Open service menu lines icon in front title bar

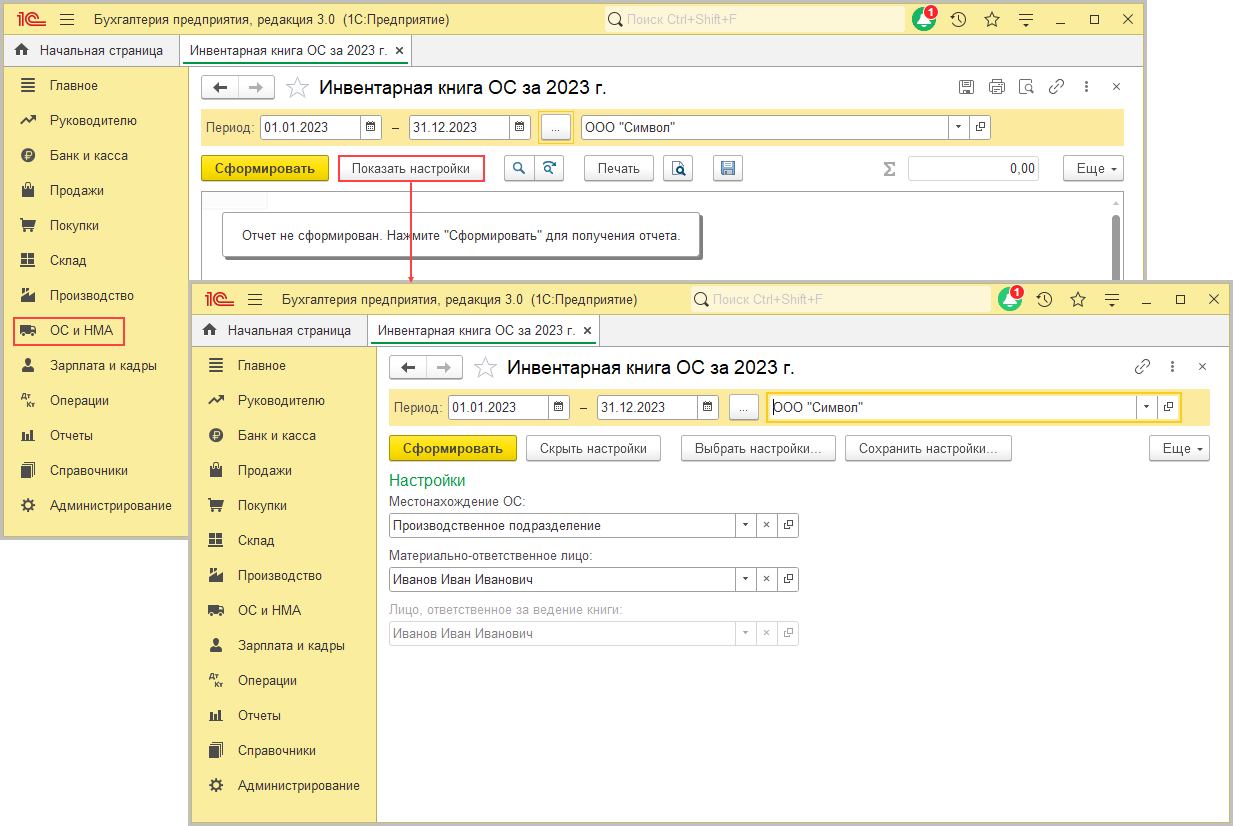coord(1111,299)
